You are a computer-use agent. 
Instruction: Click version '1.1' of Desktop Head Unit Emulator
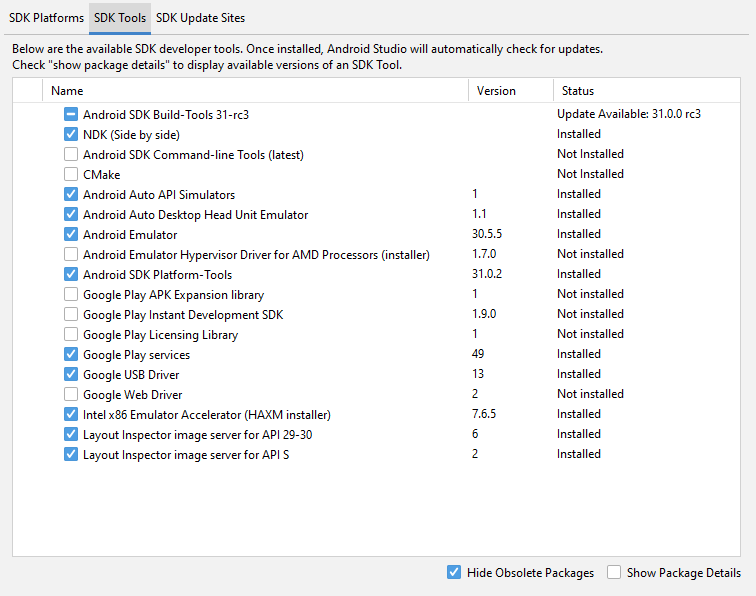click(x=479, y=214)
